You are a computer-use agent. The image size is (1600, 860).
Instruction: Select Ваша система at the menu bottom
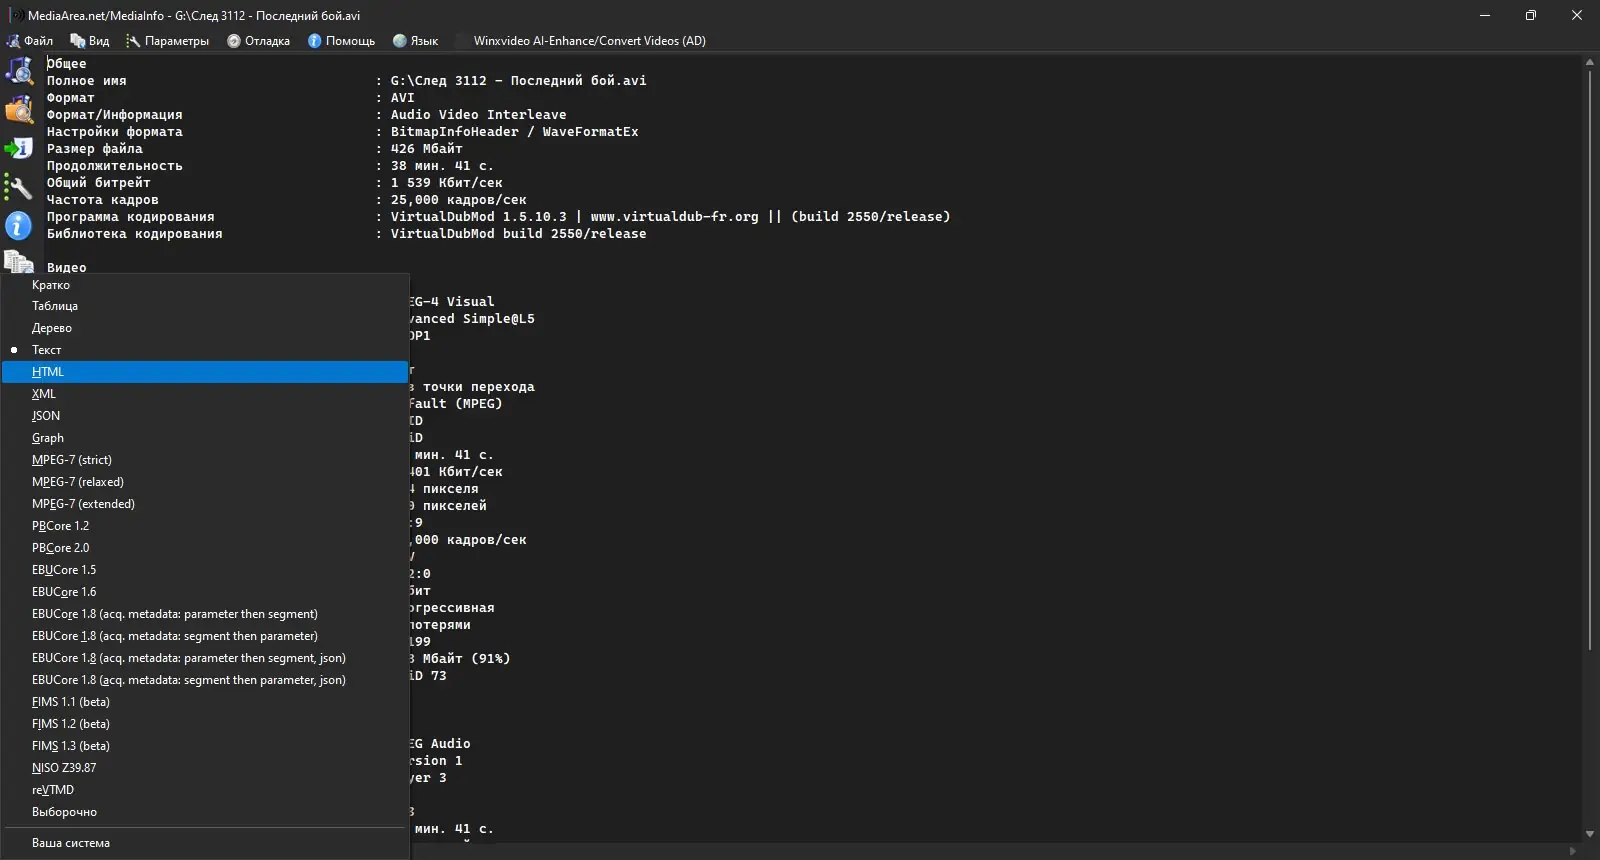pos(70,843)
